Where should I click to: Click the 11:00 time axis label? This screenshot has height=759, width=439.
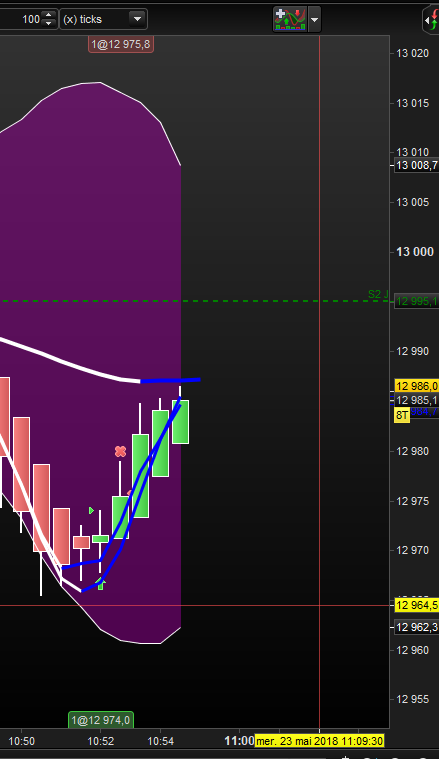tap(240, 741)
